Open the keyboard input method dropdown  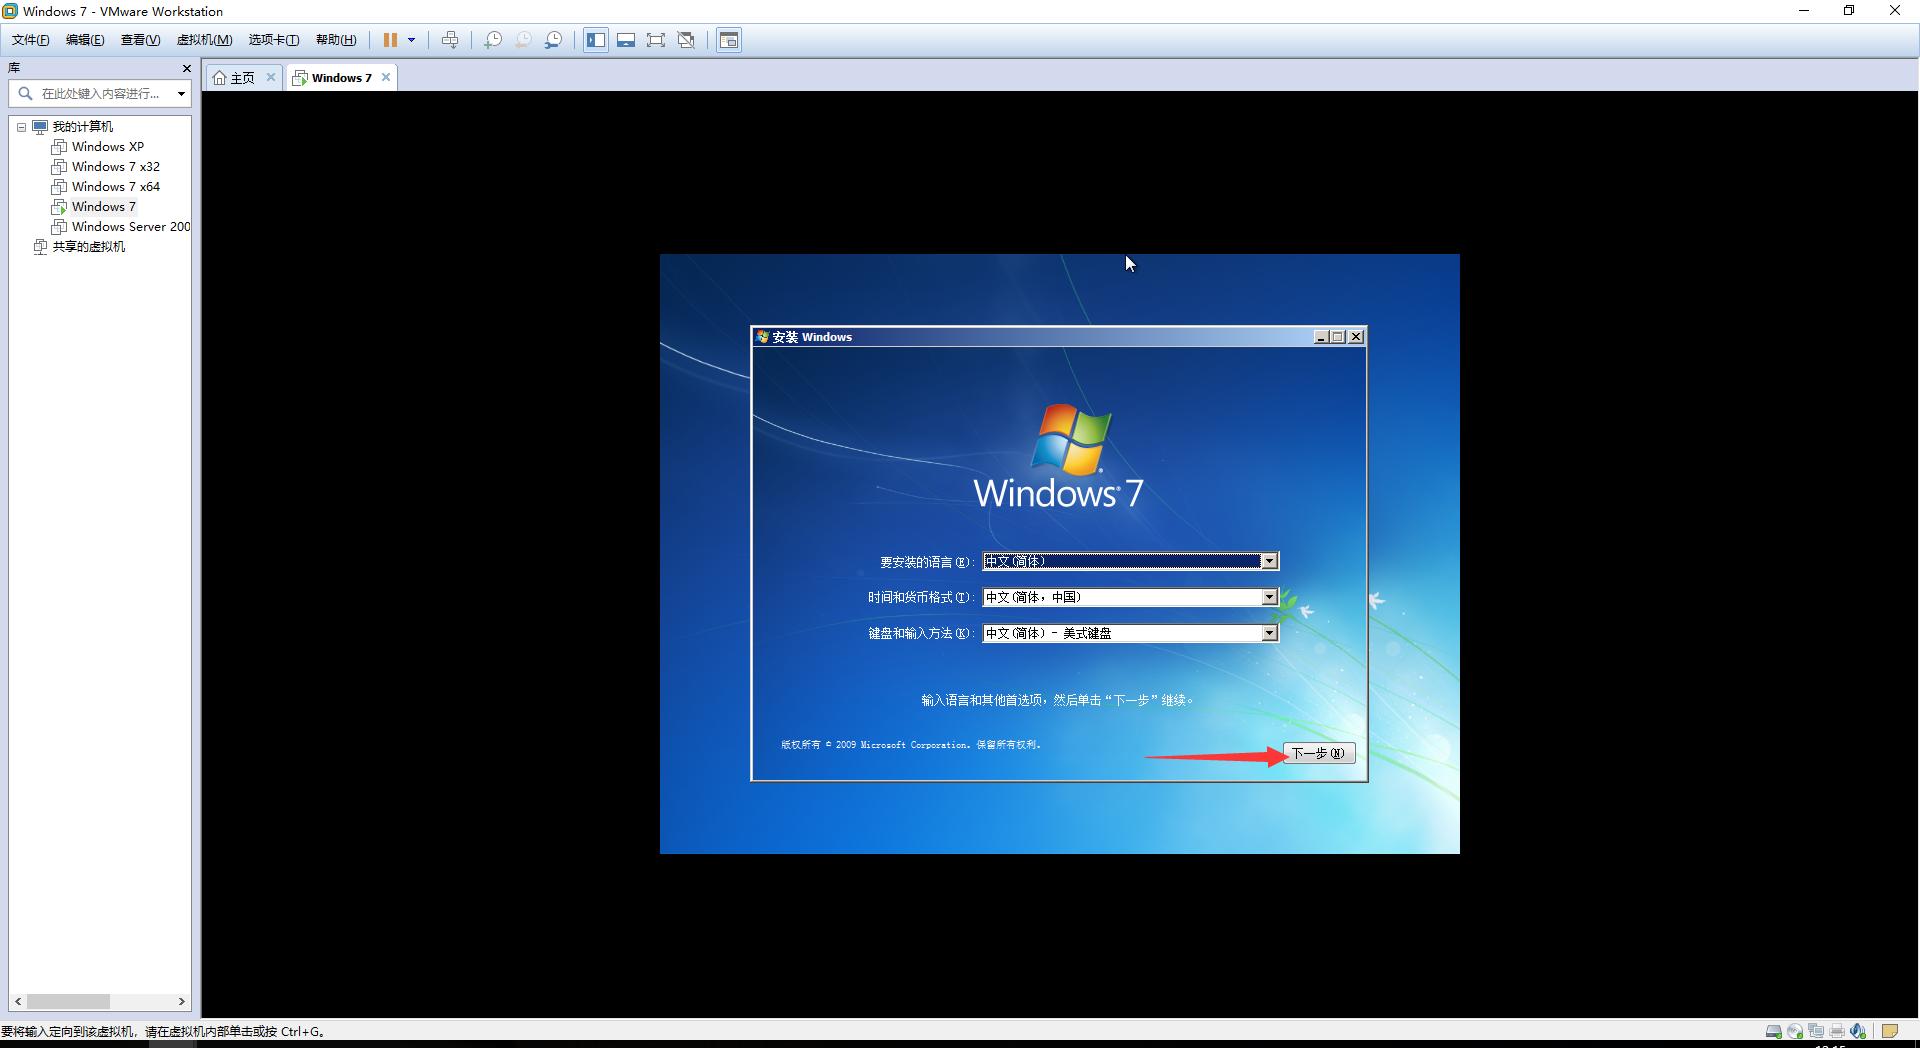[x=1268, y=632]
